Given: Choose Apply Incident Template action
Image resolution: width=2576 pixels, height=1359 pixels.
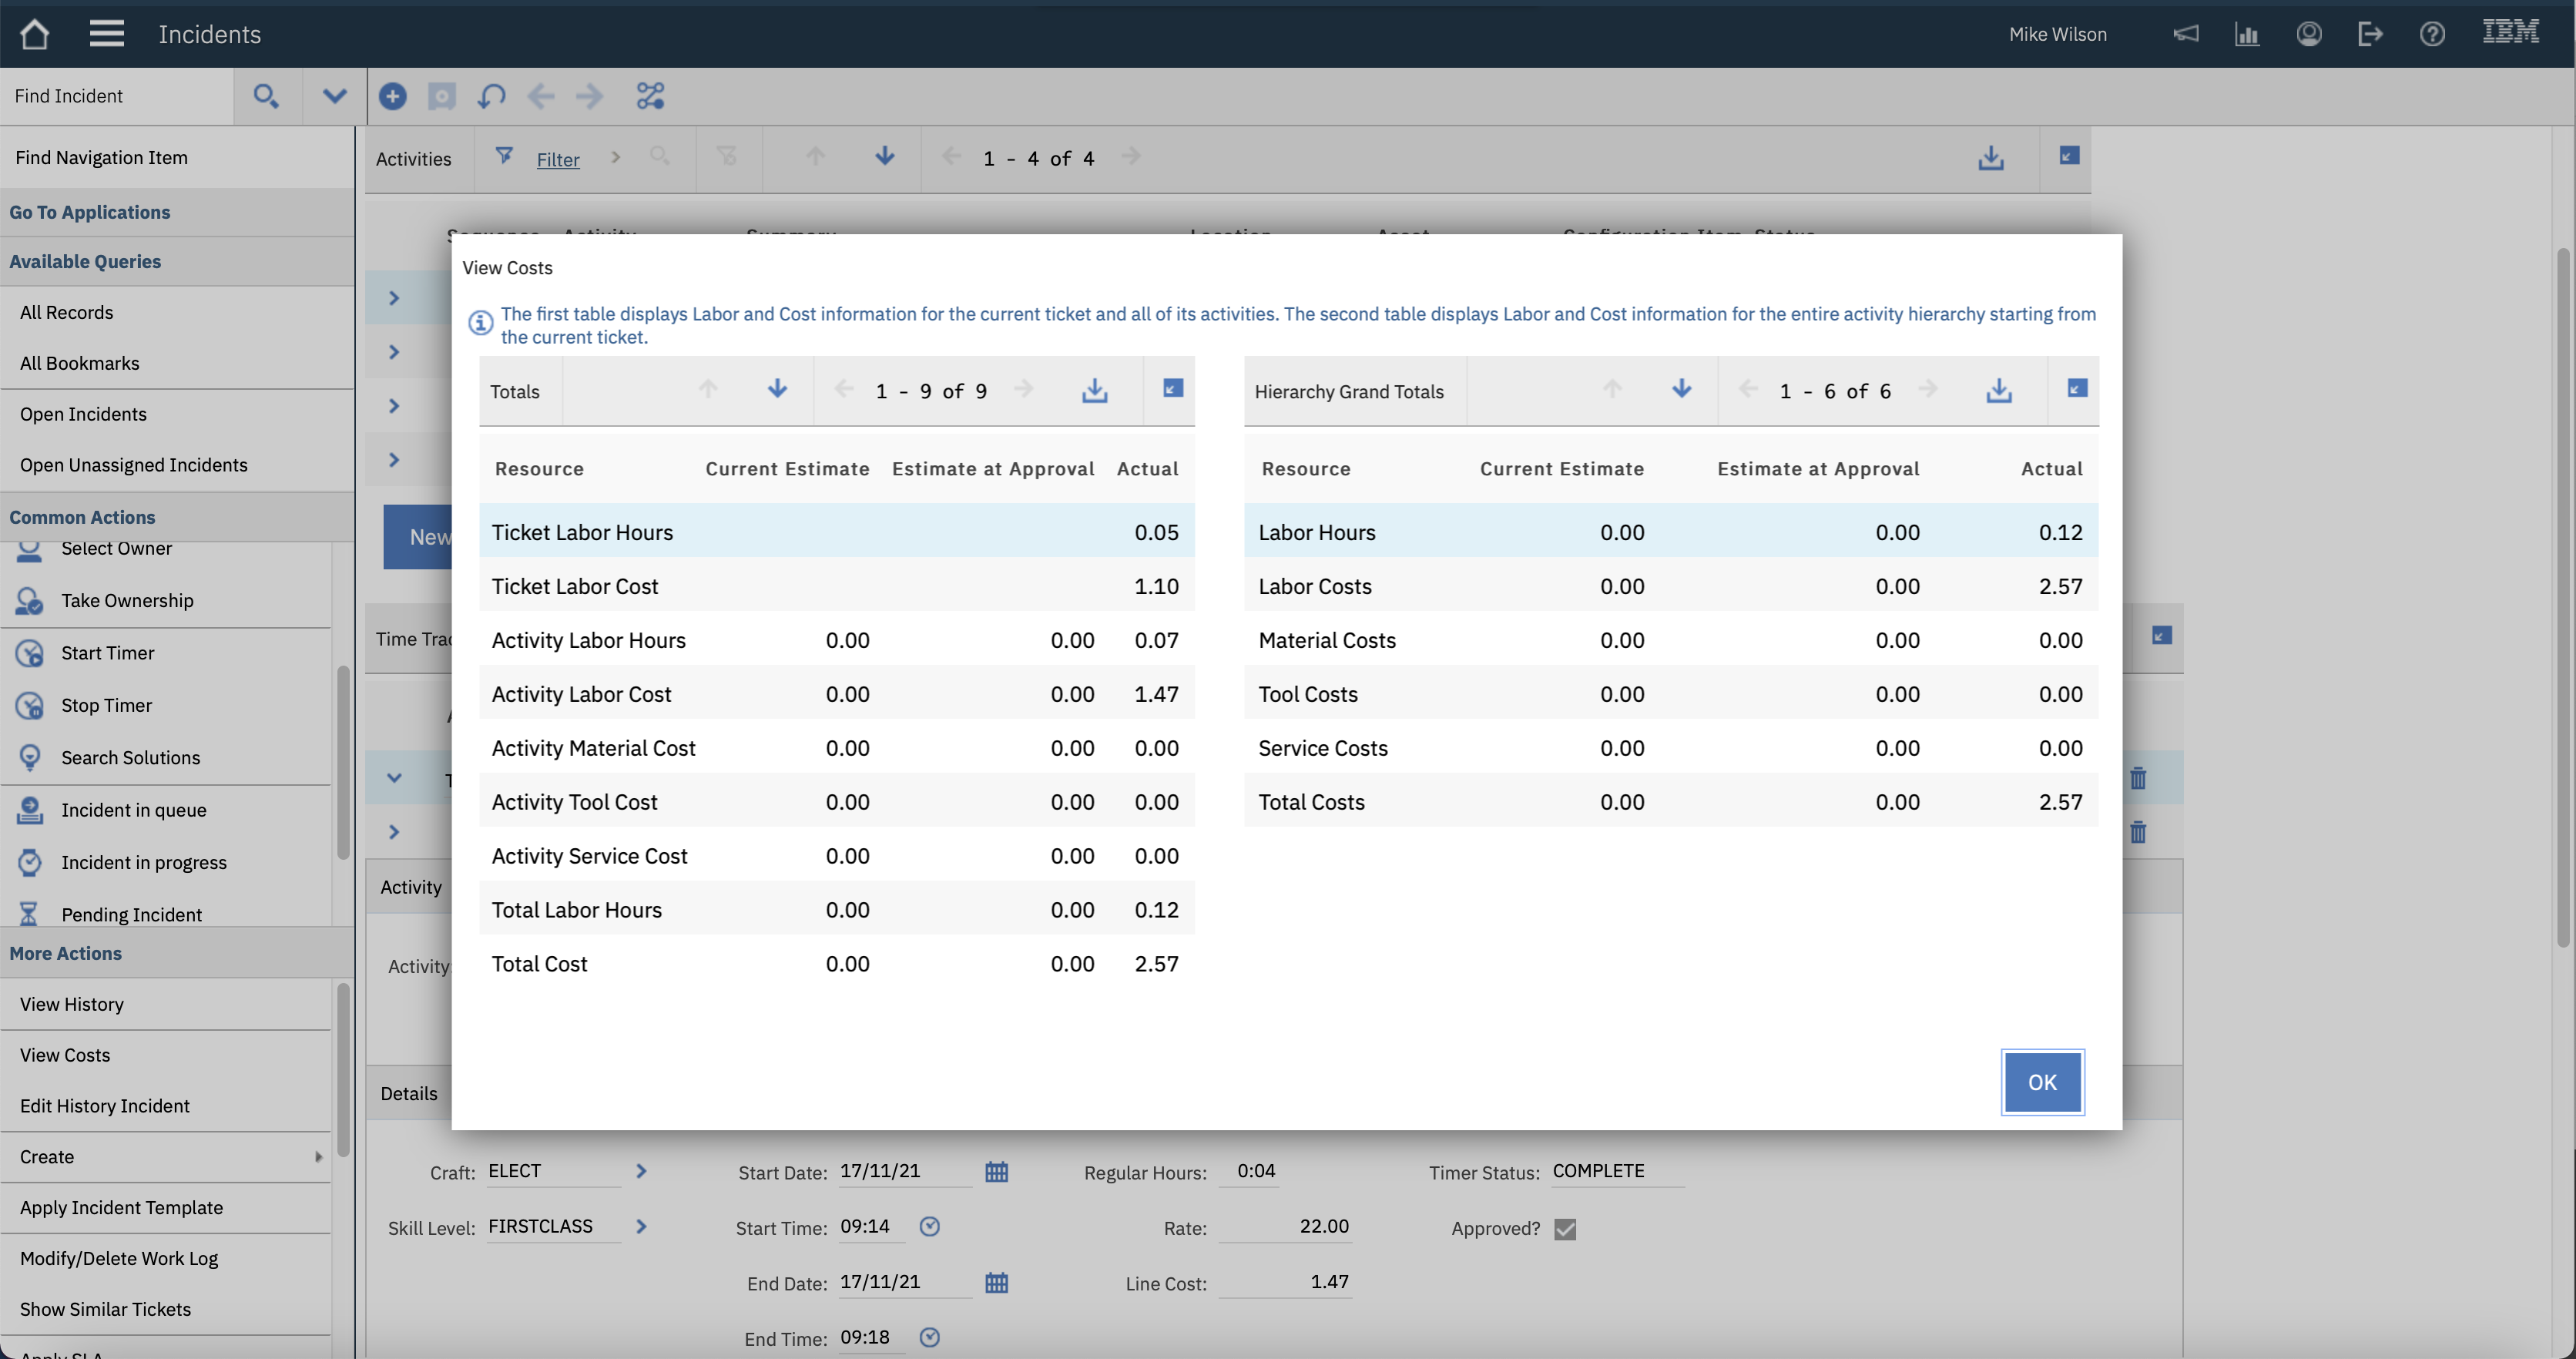Looking at the screenshot, I should point(121,1207).
